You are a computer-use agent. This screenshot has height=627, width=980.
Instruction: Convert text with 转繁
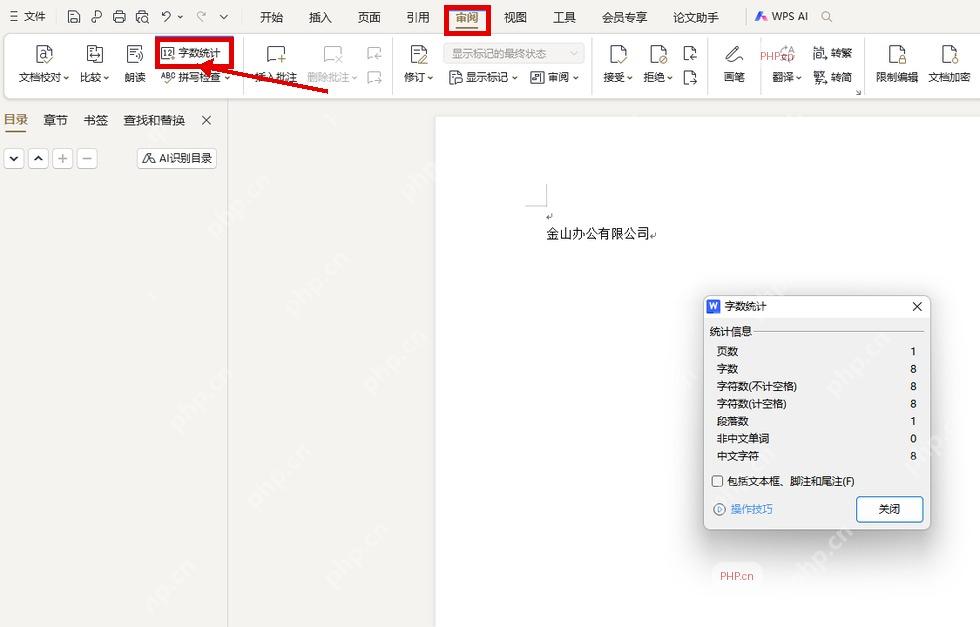point(832,53)
